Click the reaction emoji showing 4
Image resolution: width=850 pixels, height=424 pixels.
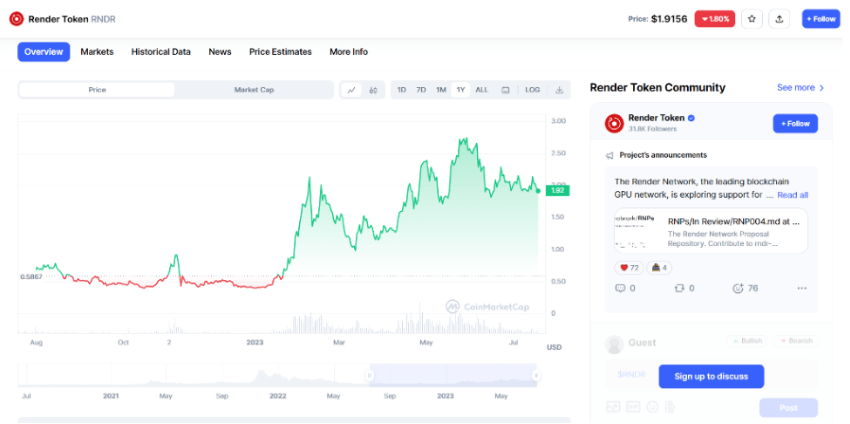tap(659, 268)
